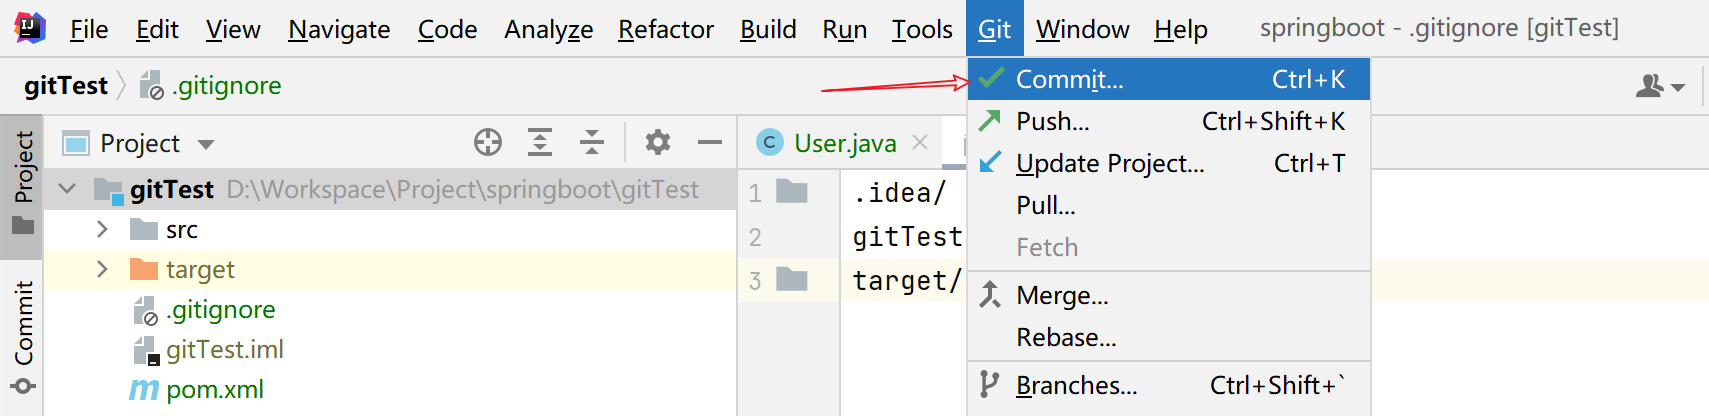Select Commit... in the Git menu
Viewport: 1709px width, 416px height.
pos(1069,79)
